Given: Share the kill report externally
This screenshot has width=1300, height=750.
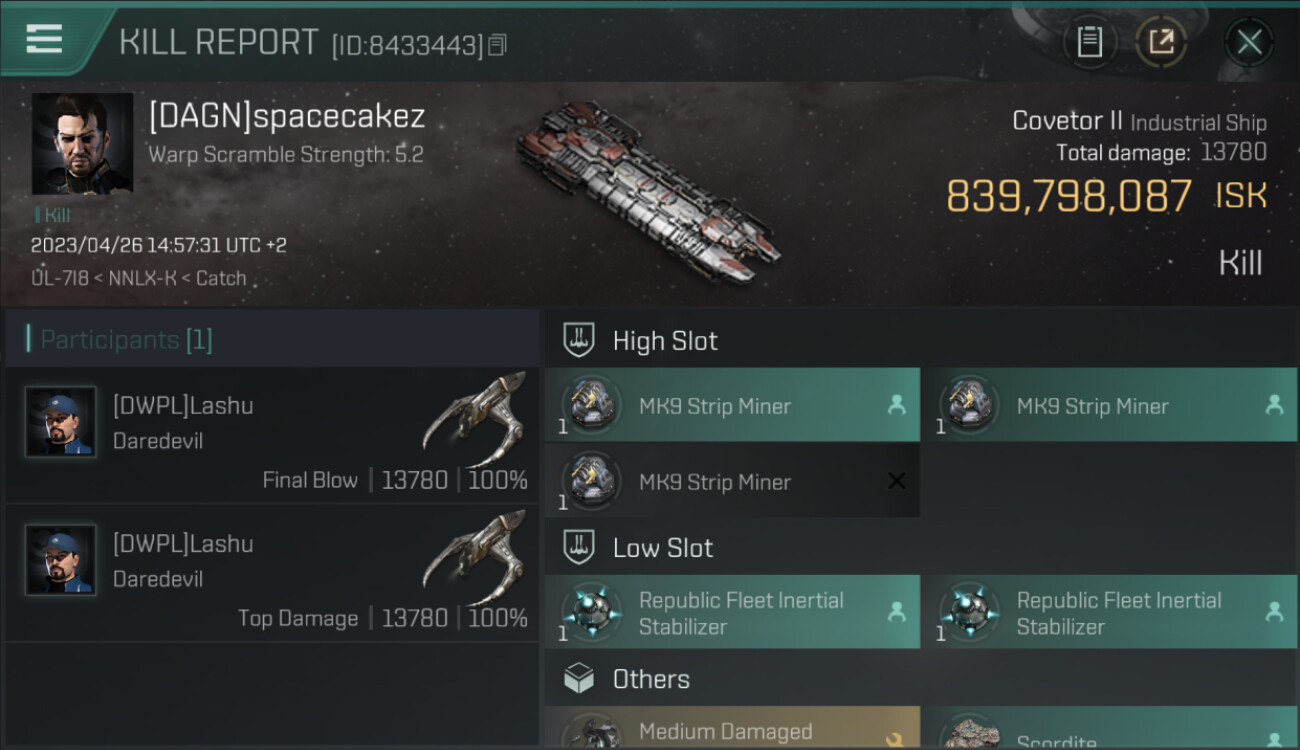Looking at the screenshot, I should pos(1161,42).
